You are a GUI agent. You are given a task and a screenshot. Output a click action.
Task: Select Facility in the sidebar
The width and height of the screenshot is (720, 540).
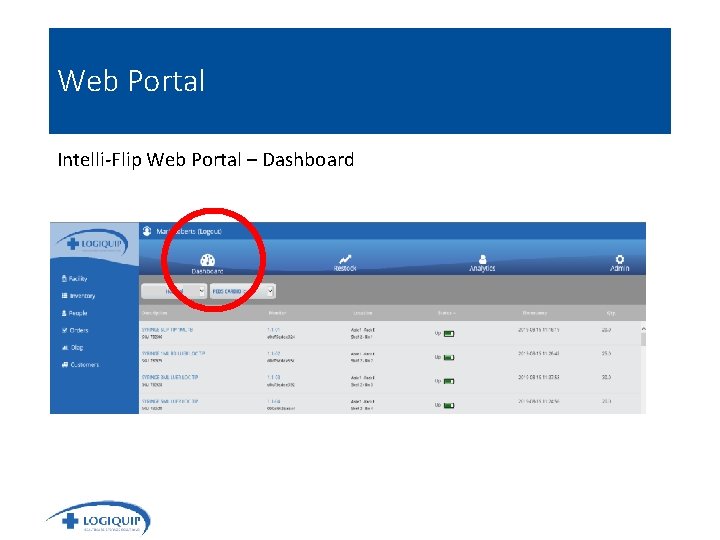(74, 278)
